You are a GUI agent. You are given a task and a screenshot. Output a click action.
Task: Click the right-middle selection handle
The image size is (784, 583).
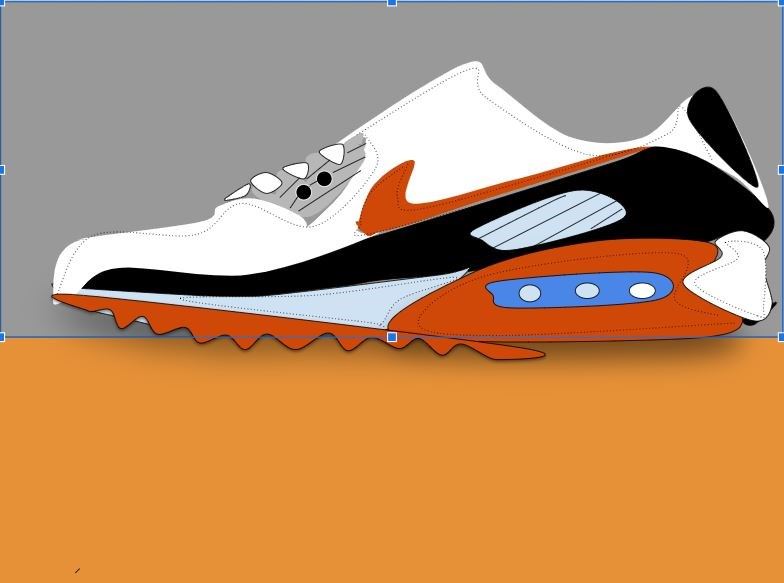tap(780, 170)
